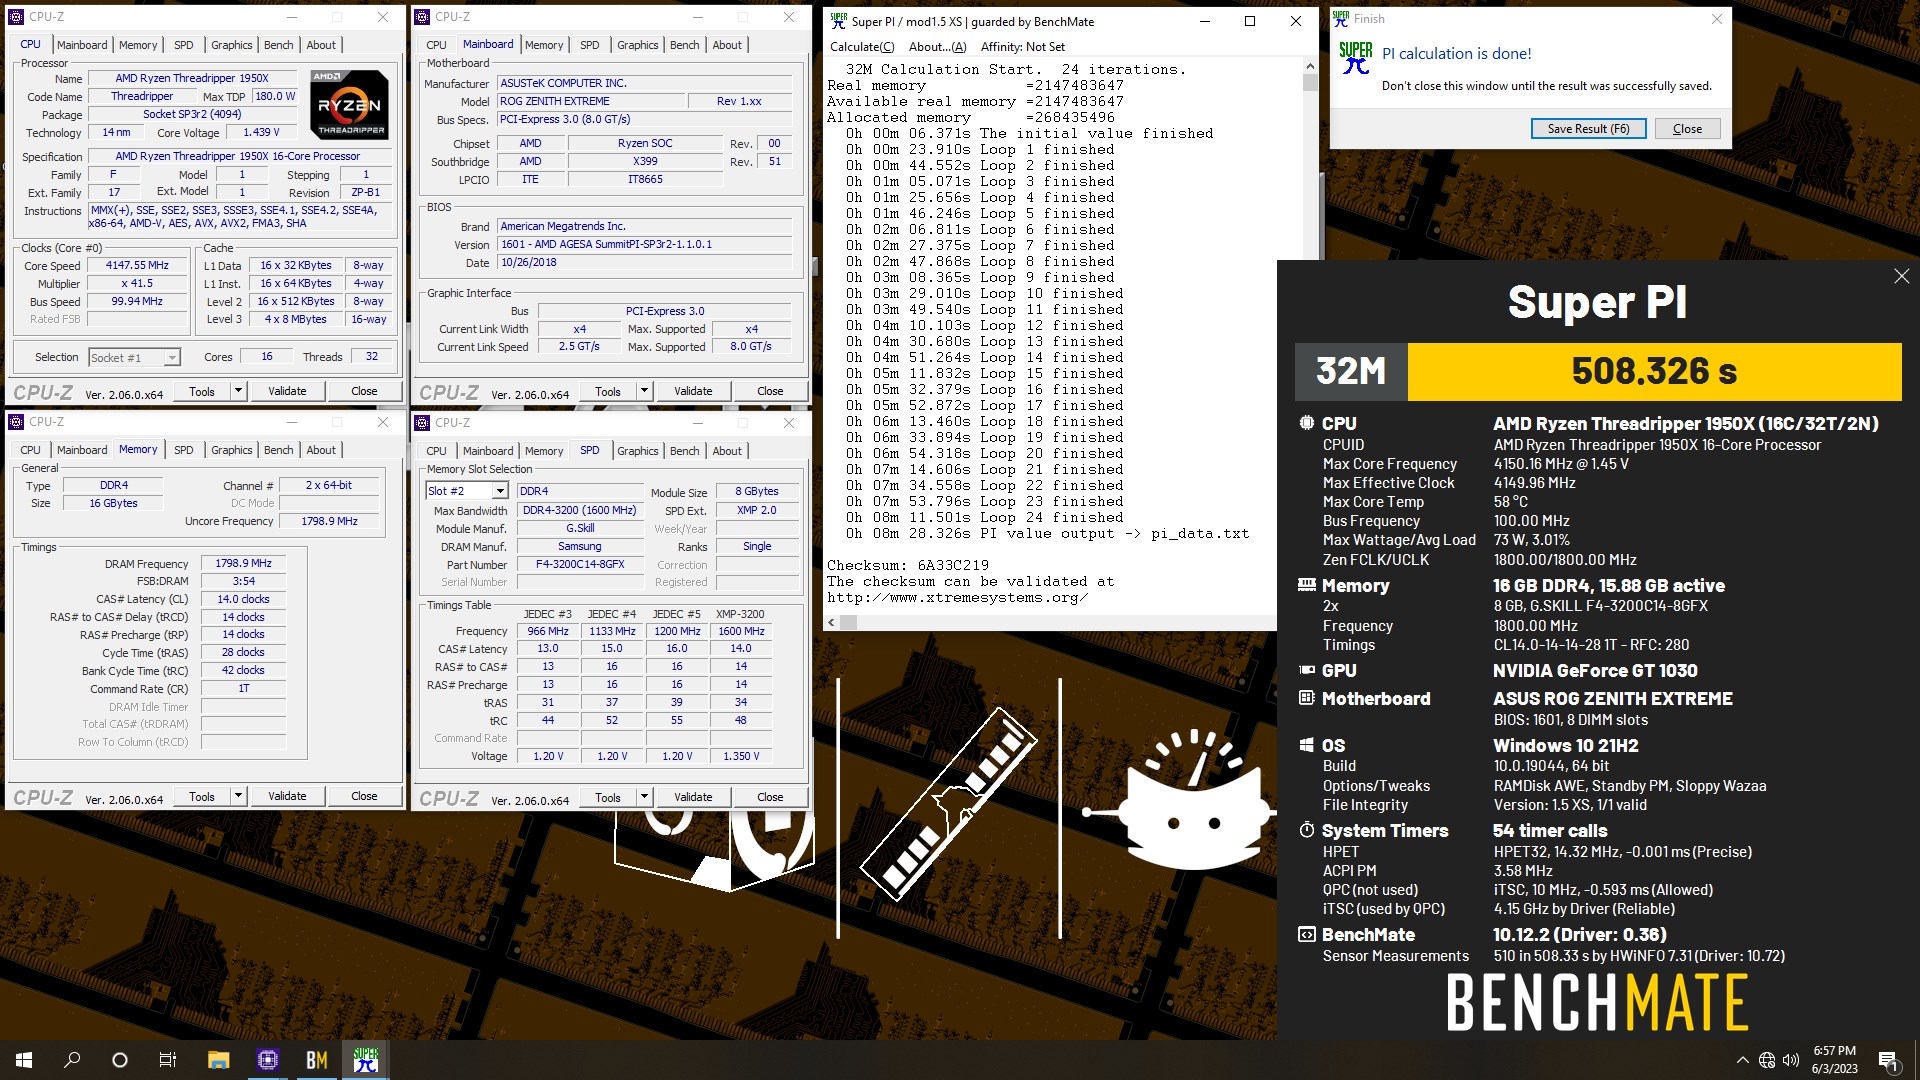Click Super PI vertical scrollbar up arrow
Image resolution: width=1920 pixels, height=1080 pixels.
pos(1310,67)
